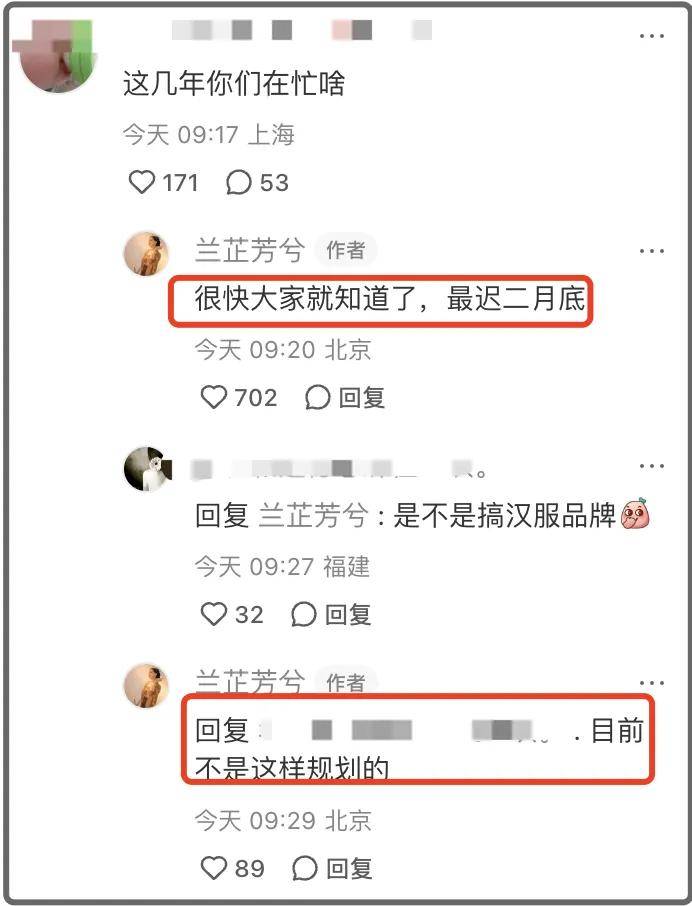692x906 pixels.
Task: Like the top comment with 171 likes
Action: (x=142, y=182)
